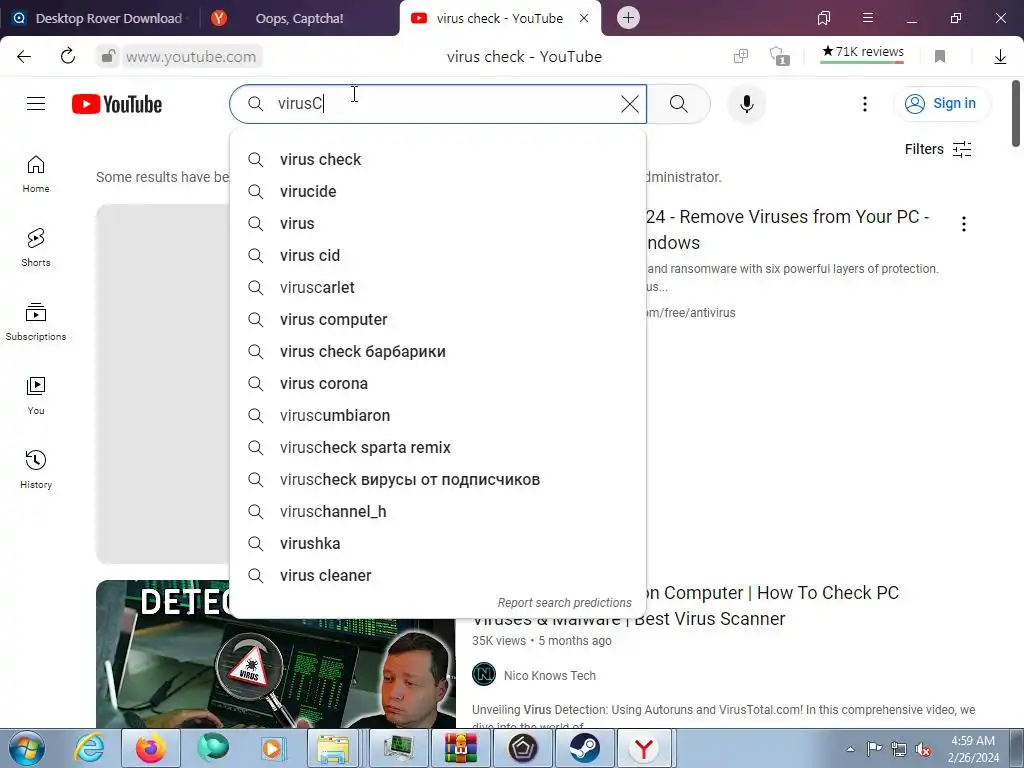Open the File Explorer taskbar icon
The width and height of the screenshot is (1024, 768).
333,748
